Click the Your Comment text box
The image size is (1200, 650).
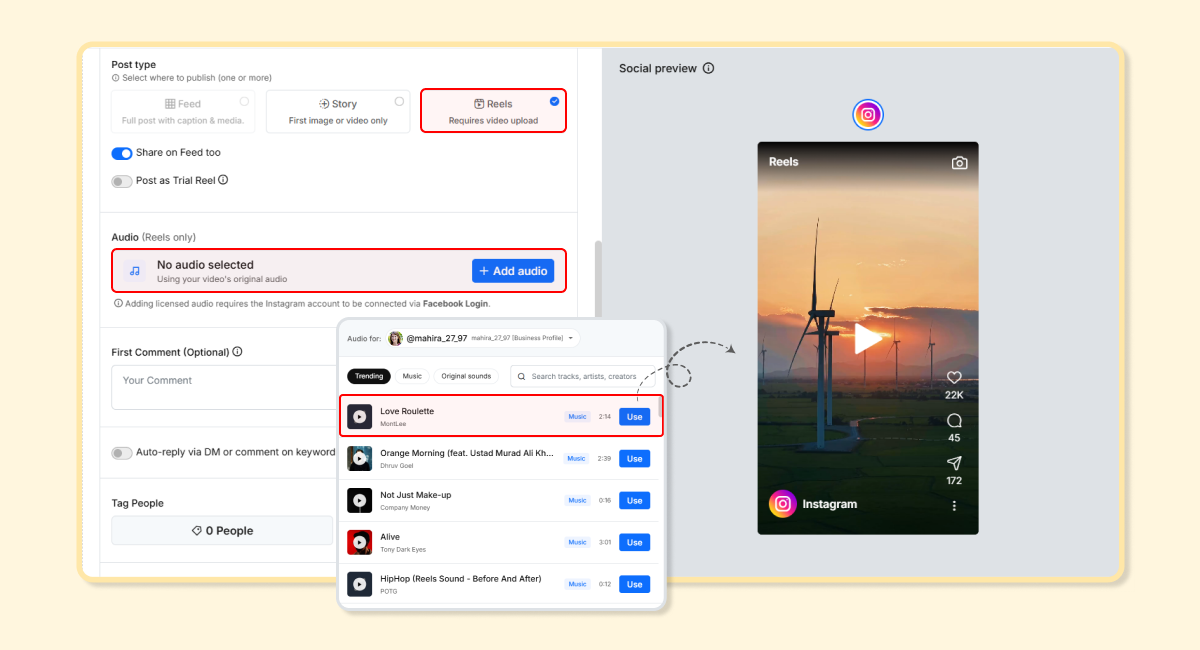tap(225, 387)
